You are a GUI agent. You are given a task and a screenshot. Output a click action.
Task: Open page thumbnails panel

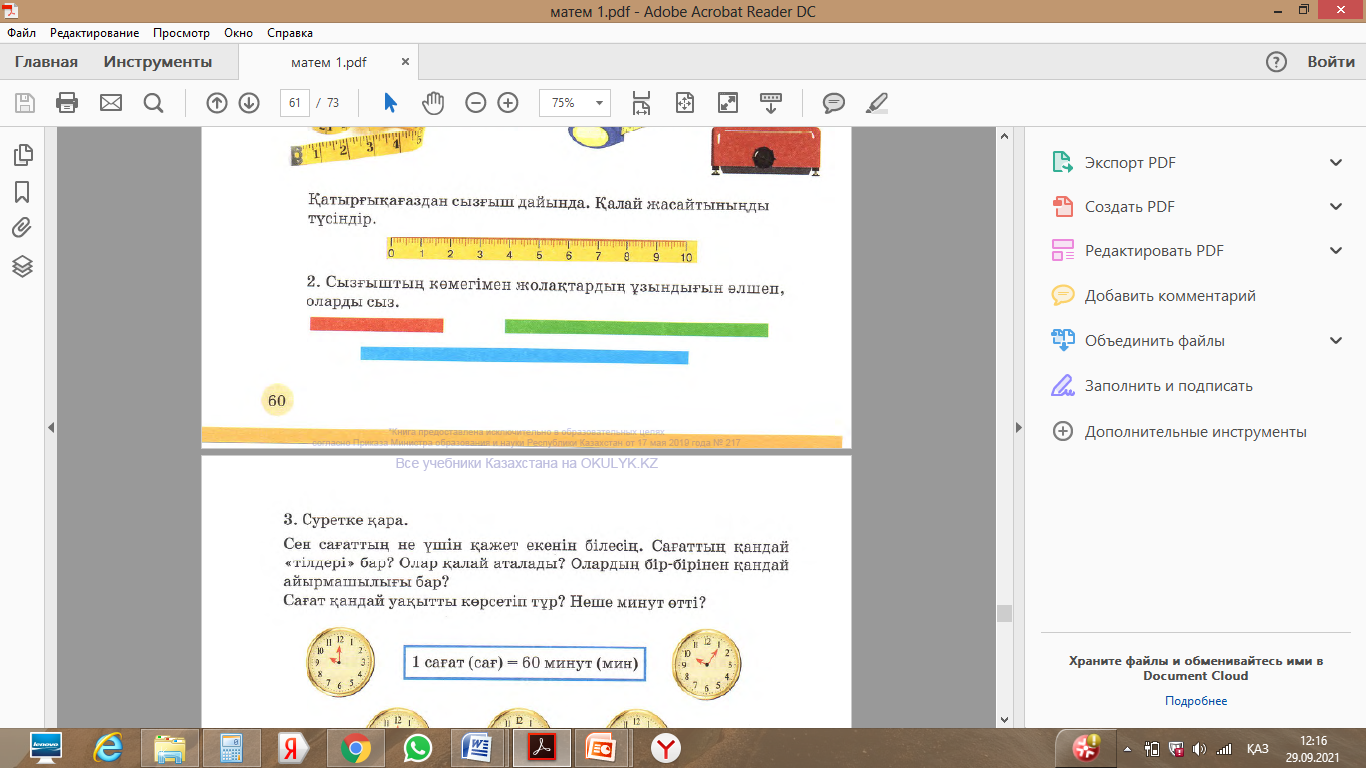(22, 155)
